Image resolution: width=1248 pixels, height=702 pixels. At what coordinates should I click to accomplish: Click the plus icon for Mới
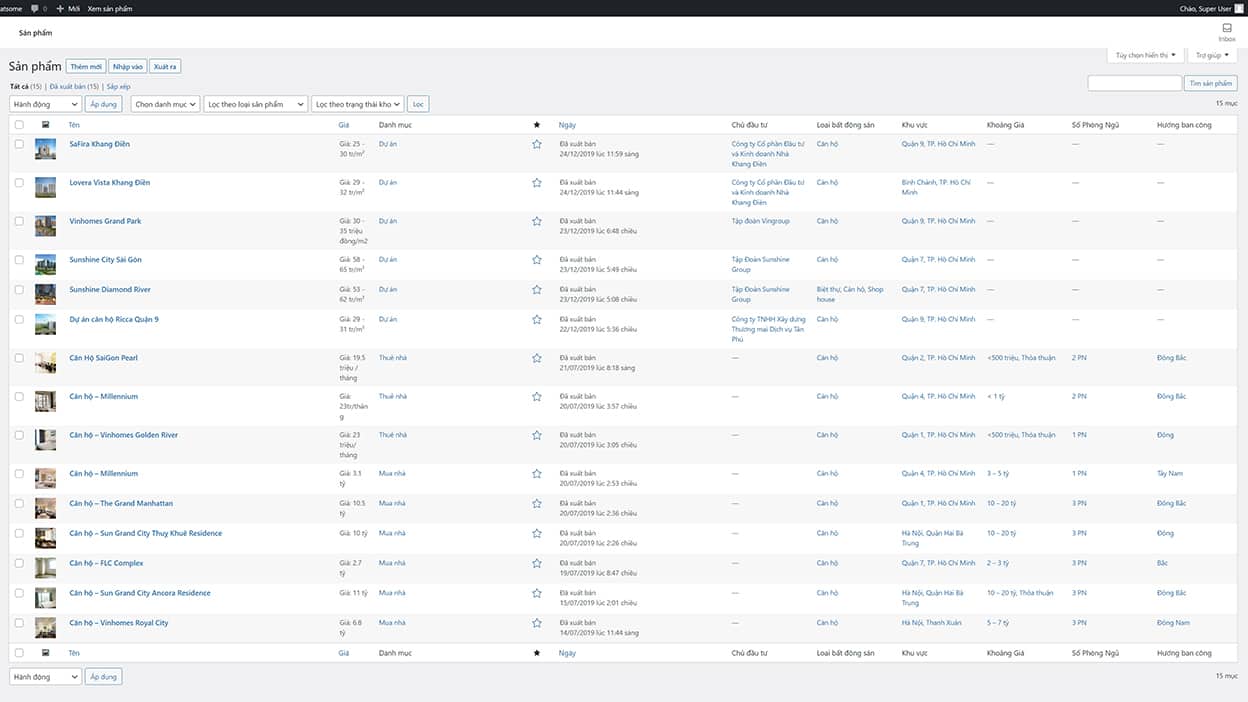point(60,8)
